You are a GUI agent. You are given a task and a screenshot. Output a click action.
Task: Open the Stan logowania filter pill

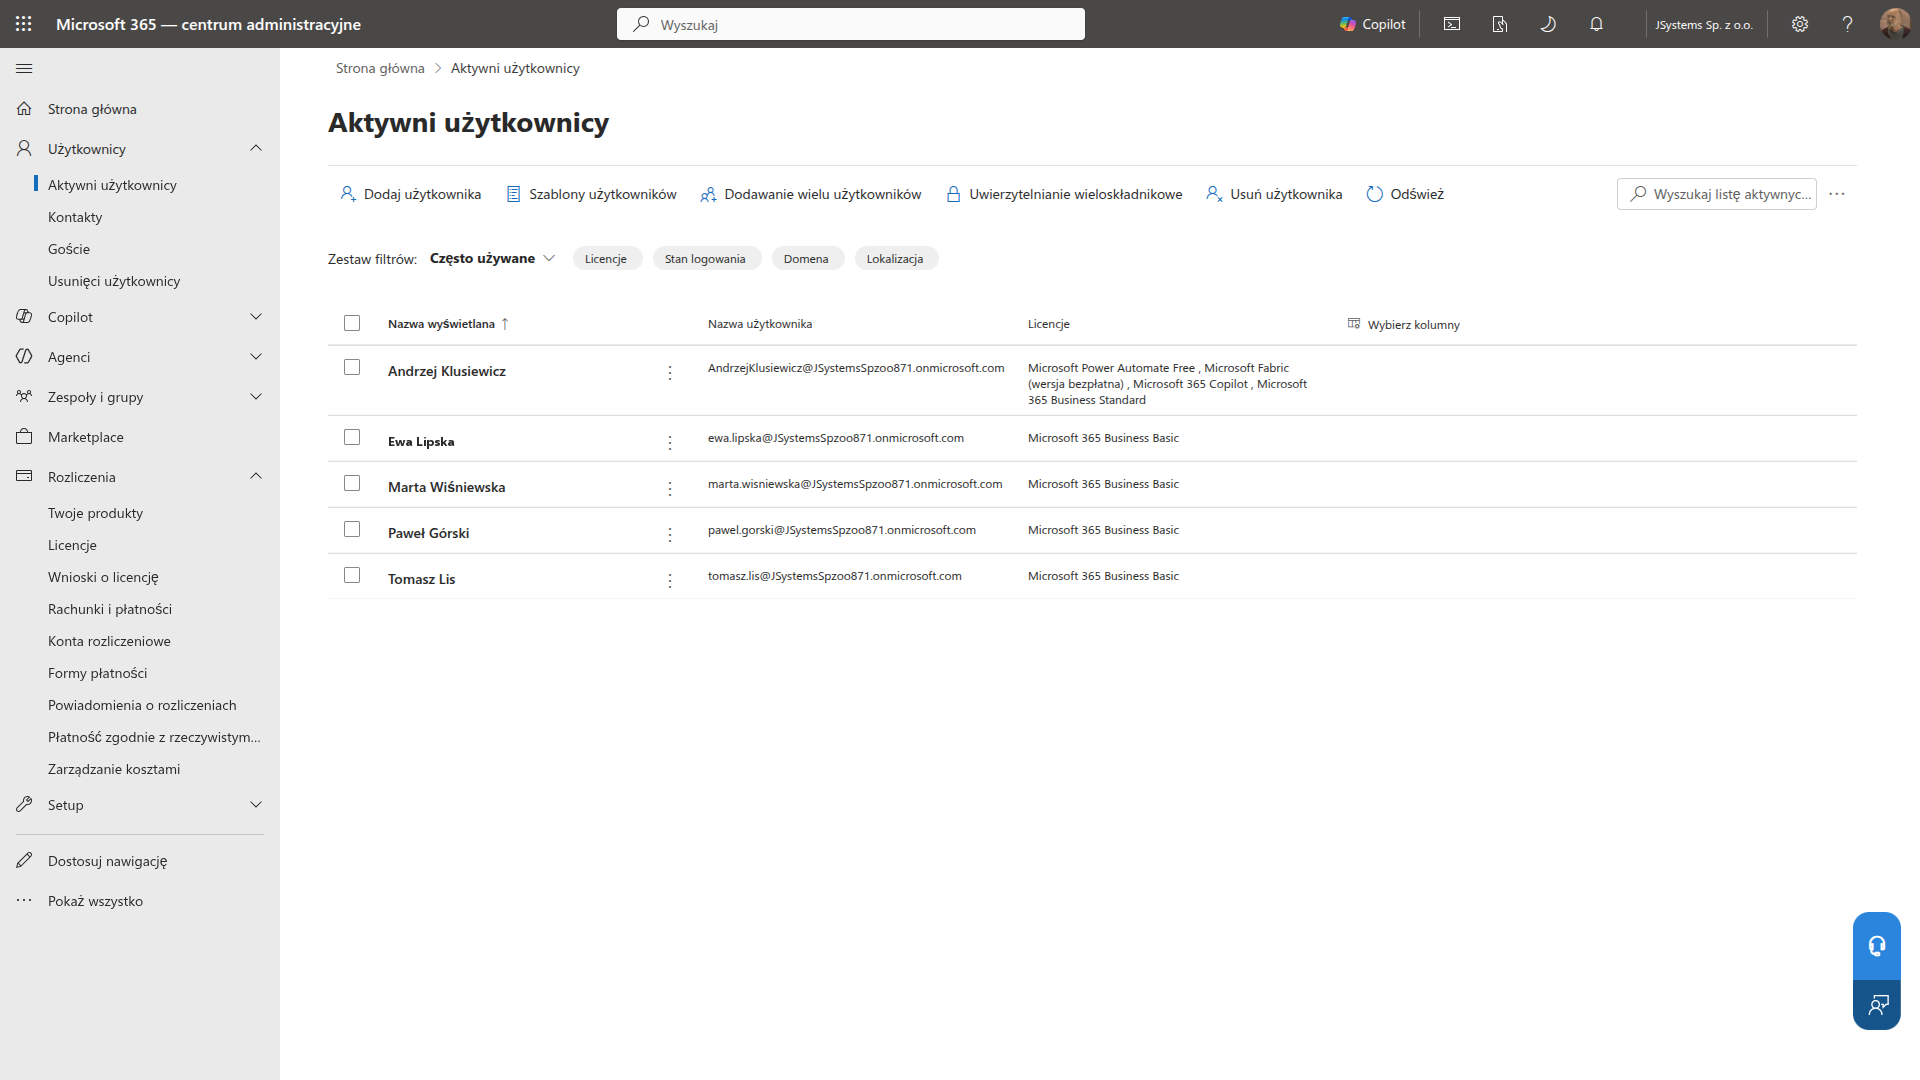(x=705, y=259)
